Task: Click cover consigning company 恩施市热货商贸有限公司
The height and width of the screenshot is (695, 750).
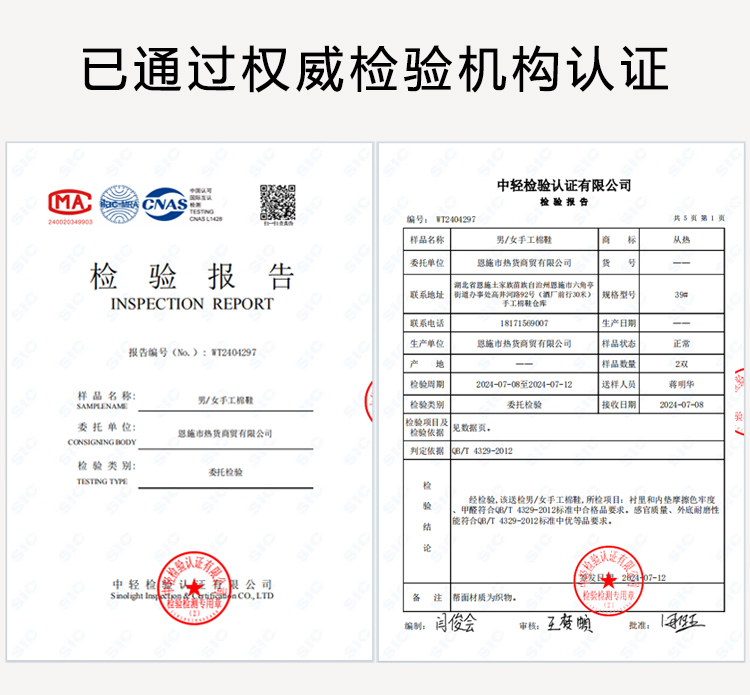Action: click(225, 434)
